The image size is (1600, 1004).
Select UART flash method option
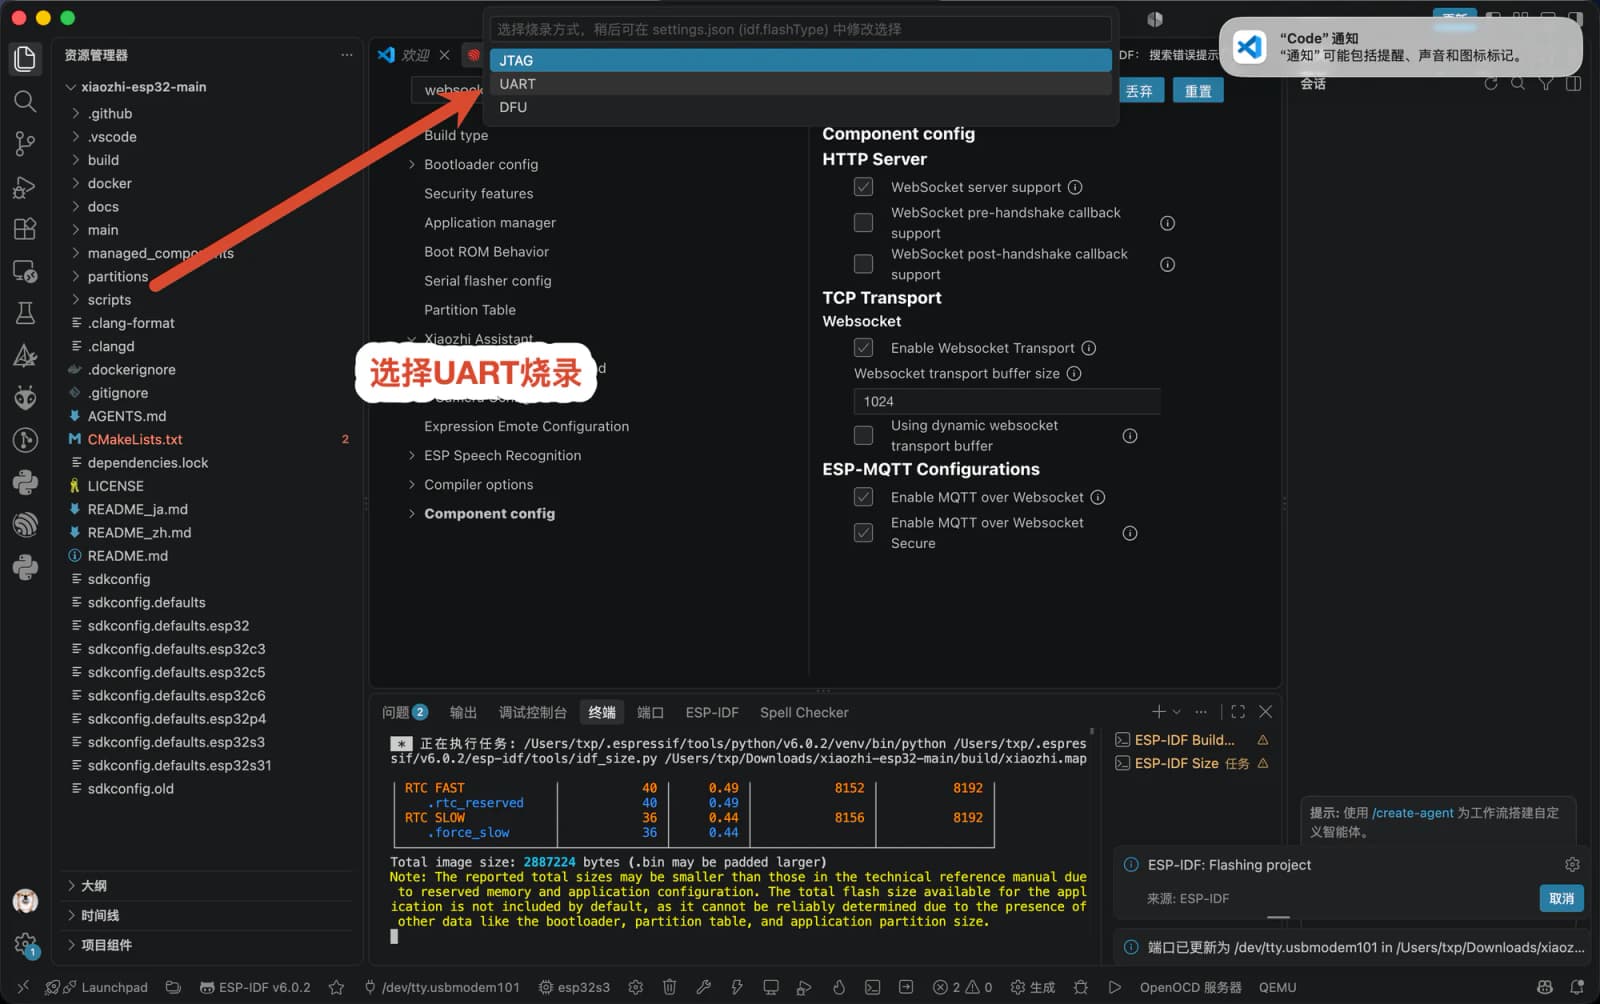click(800, 84)
